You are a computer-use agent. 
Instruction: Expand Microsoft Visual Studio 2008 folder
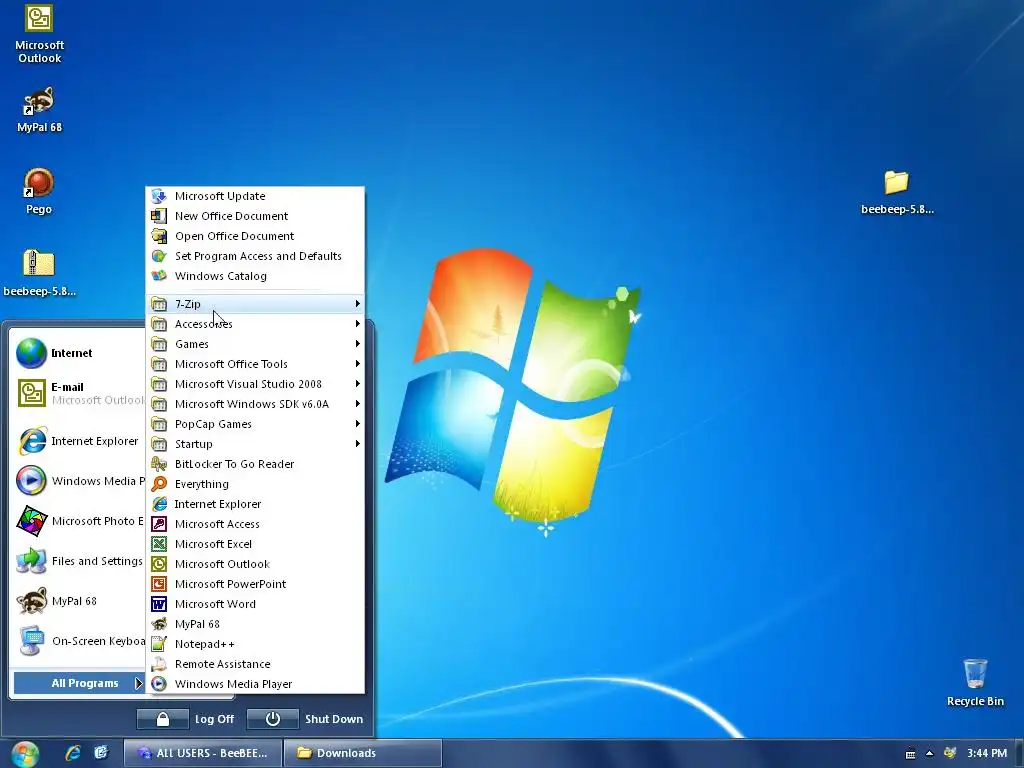[255, 384]
